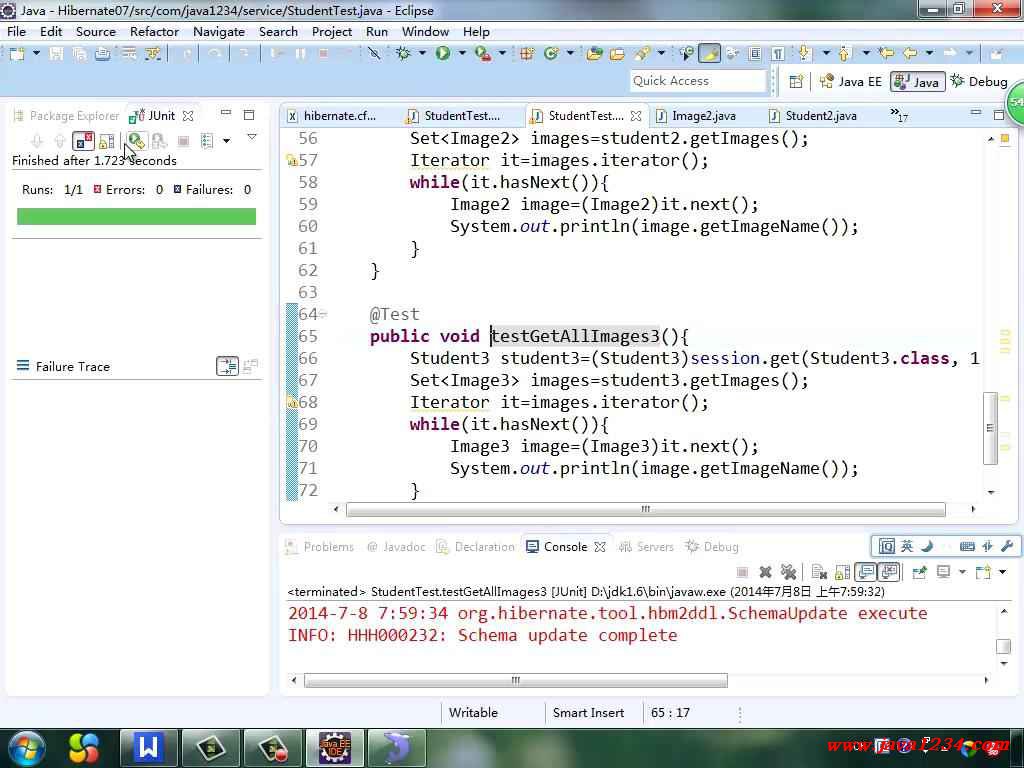Switch to the Debug perspective
The height and width of the screenshot is (768, 1024).
point(979,82)
